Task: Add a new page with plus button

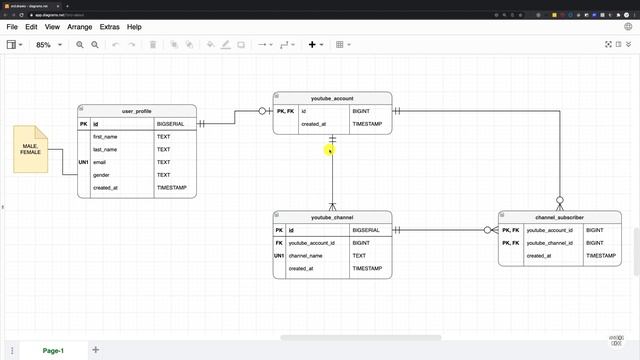Action: coord(96,350)
